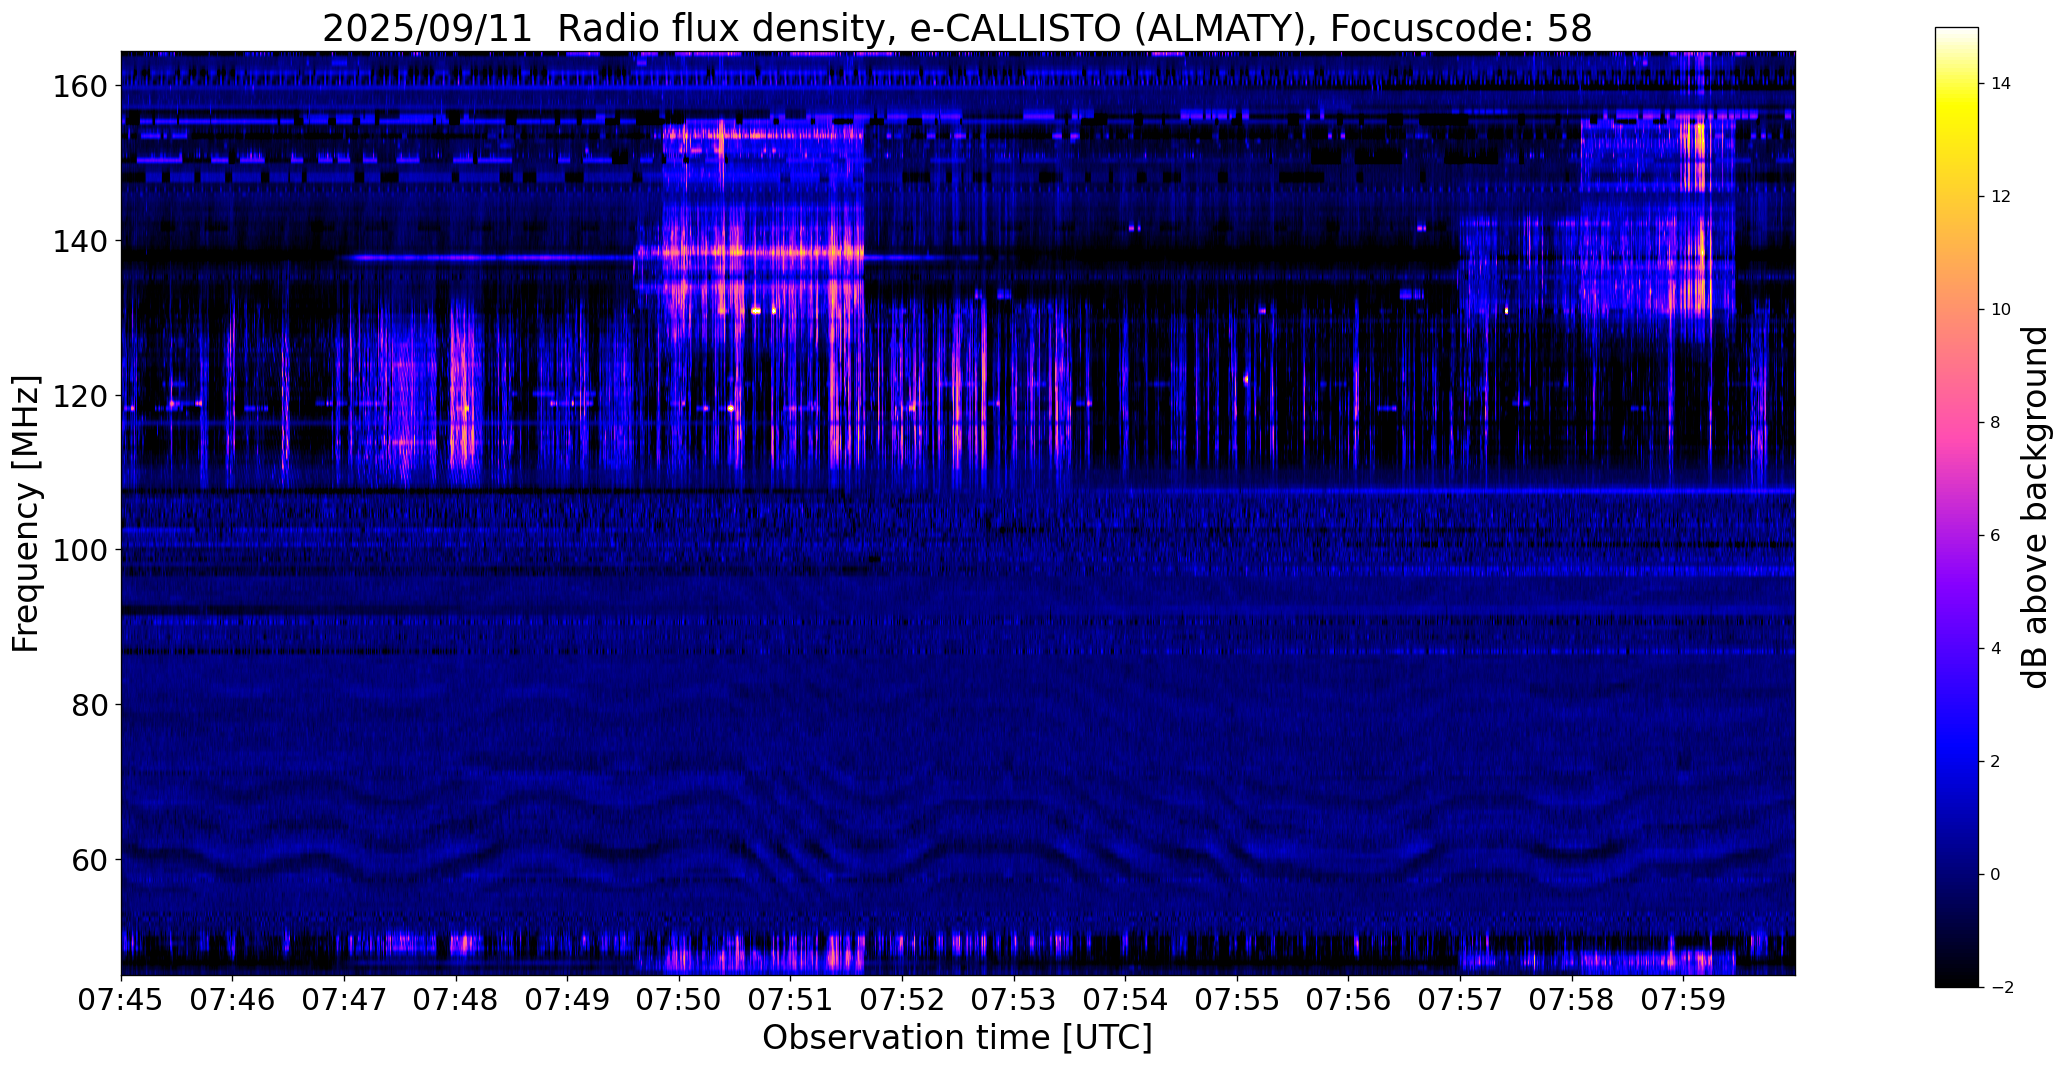Screen dimensions: 2066x1067
Task: Select the 07:58 time tick label
Action: (x=1572, y=1001)
